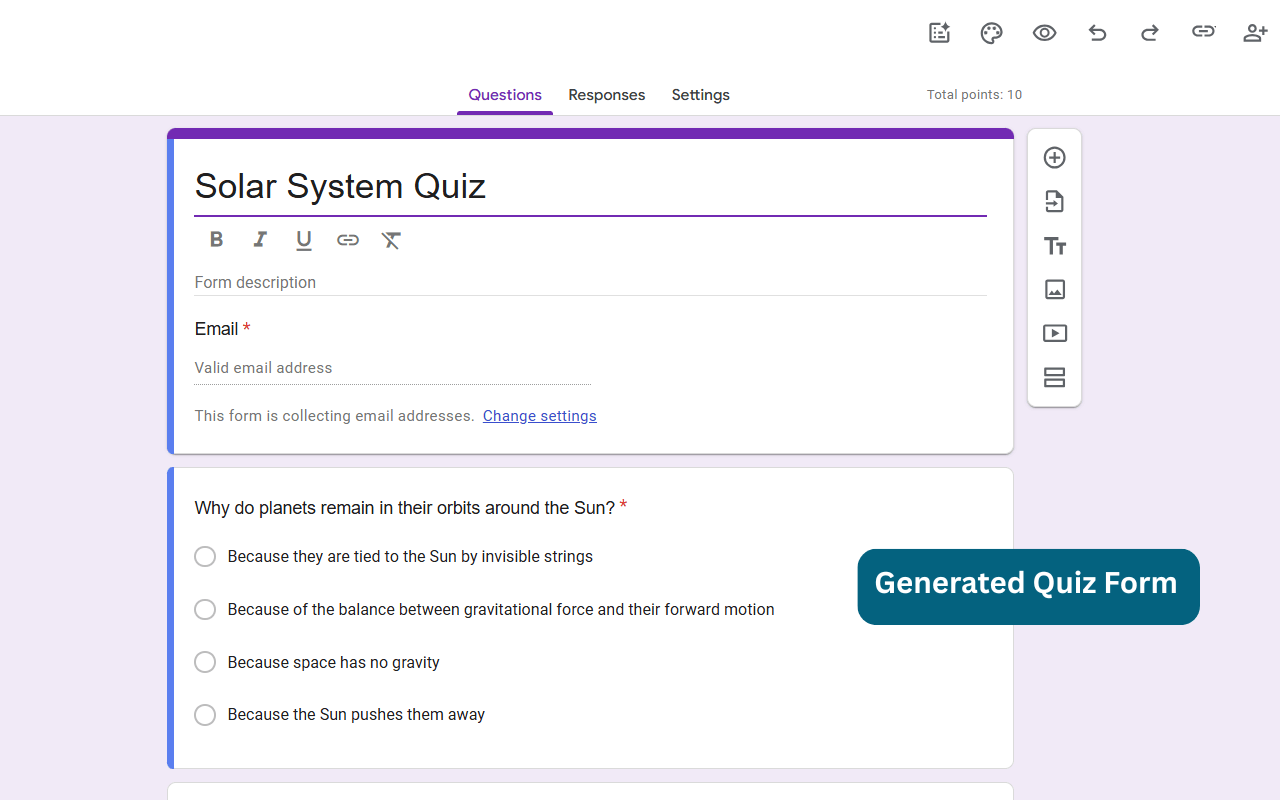This screenshot has width=1280, height=800.
Task: Open the Settings tab
Action: 700,95
